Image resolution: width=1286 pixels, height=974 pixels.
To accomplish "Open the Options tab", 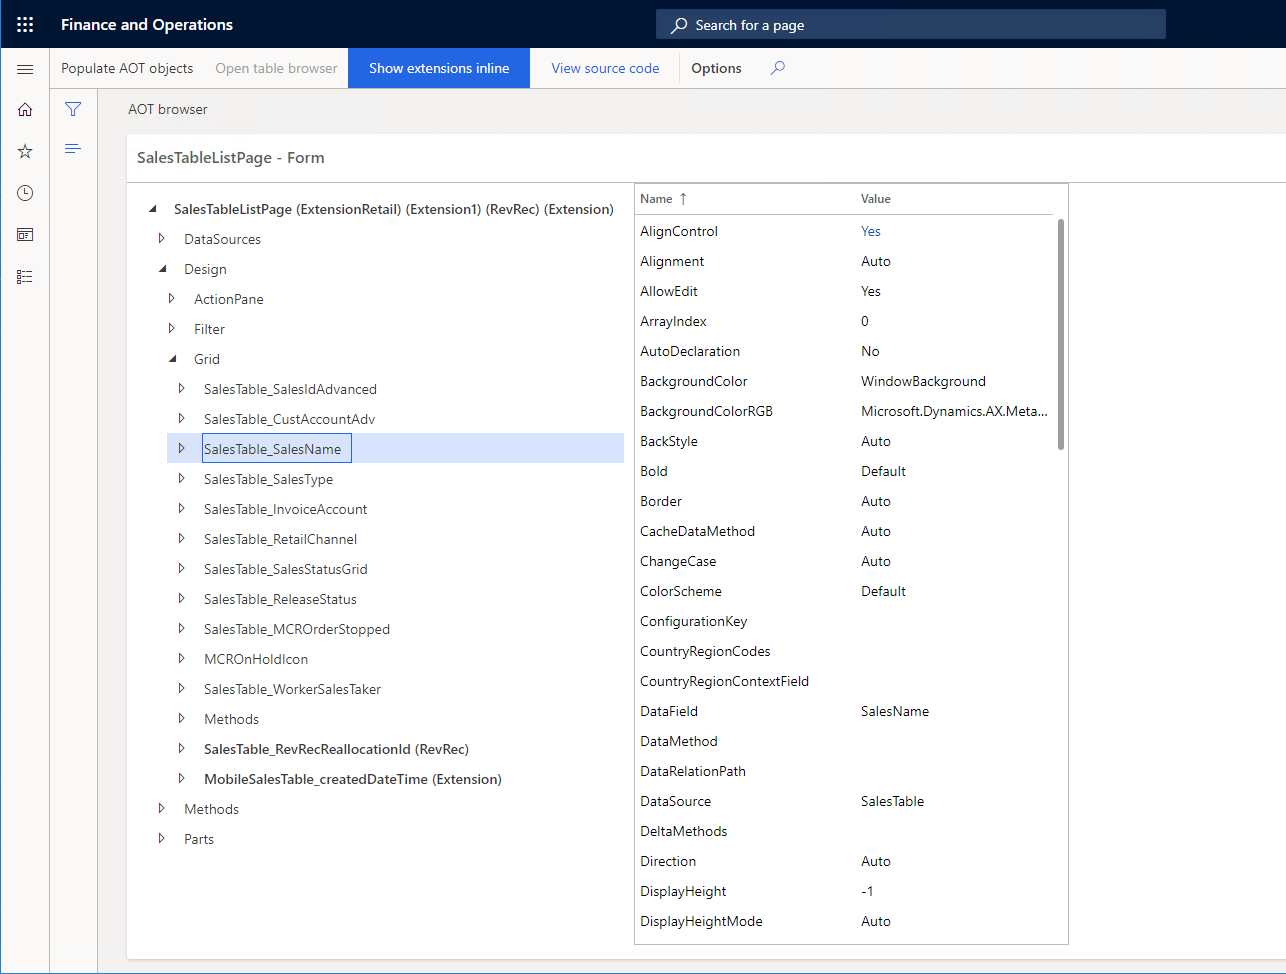I will click(716, 68).
